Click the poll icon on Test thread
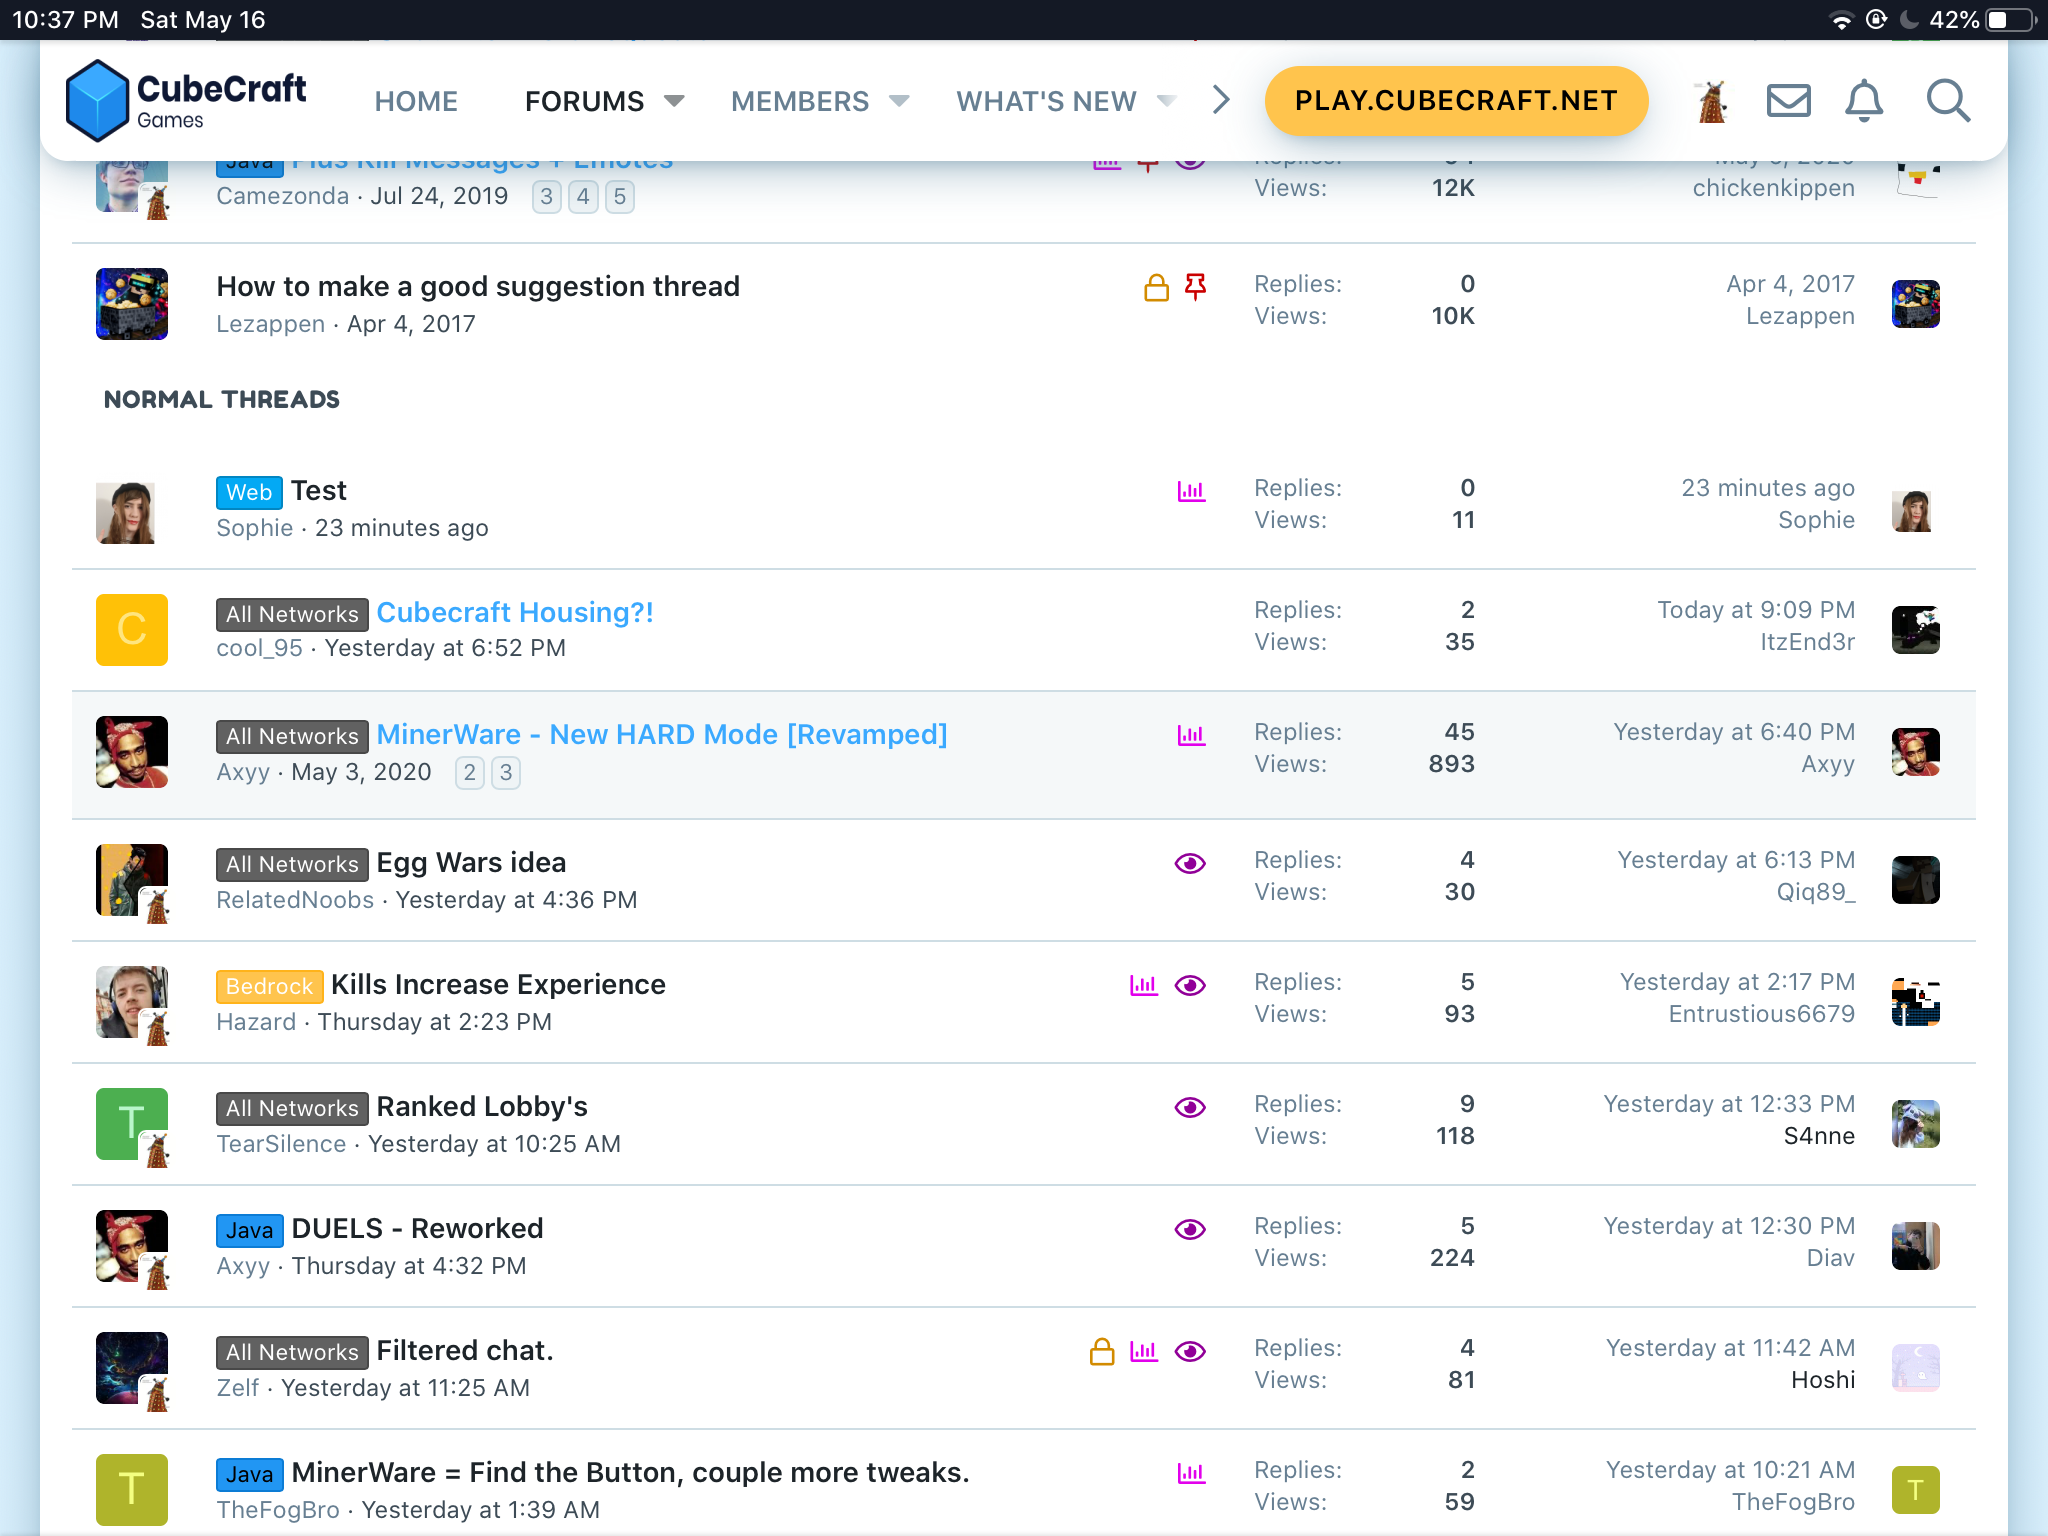This screenshot has width=2048, height=1536. tap(1191, 491)
